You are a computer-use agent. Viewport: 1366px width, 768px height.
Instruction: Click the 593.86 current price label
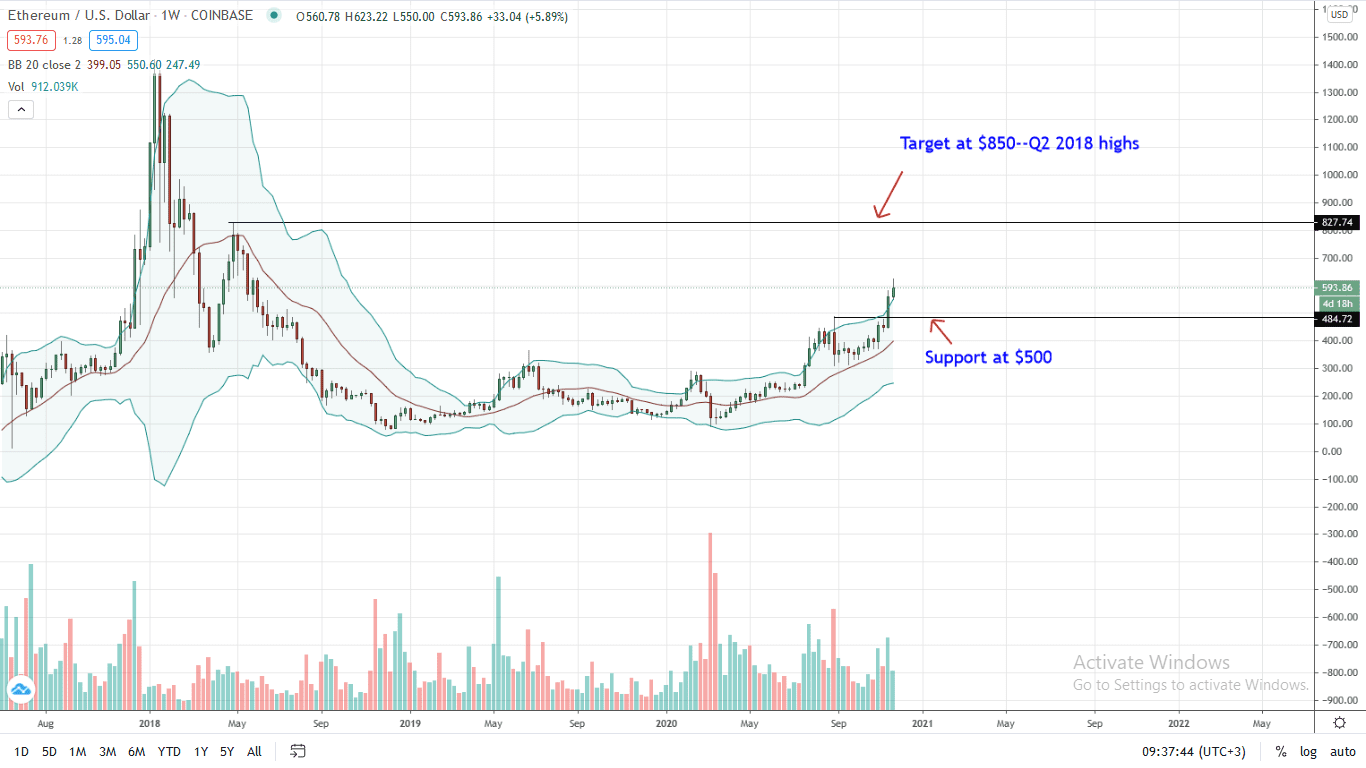point(1336,288)
